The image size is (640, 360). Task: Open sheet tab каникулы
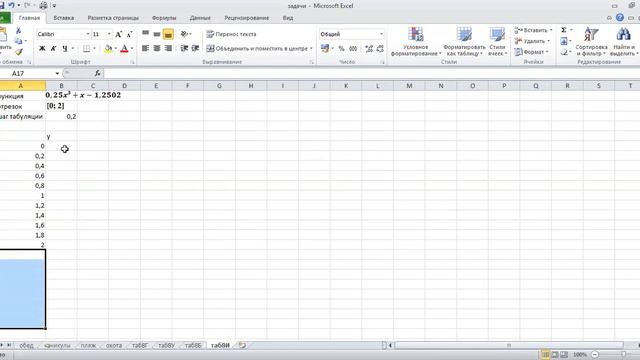(x=57, y=345)
